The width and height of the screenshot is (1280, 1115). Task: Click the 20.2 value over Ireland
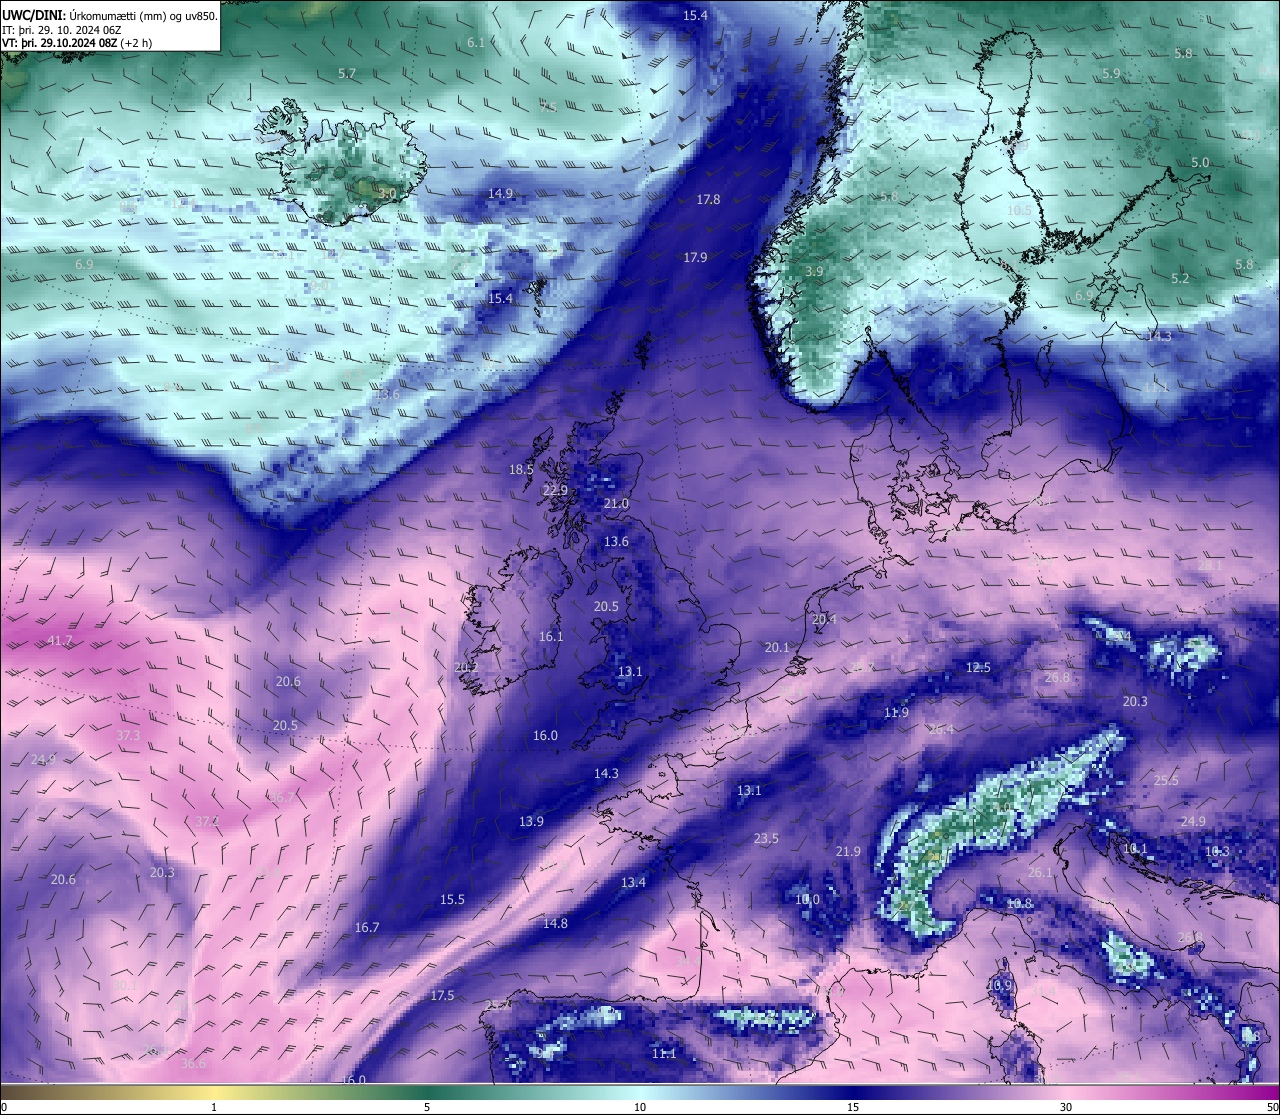tap(466, 667)
